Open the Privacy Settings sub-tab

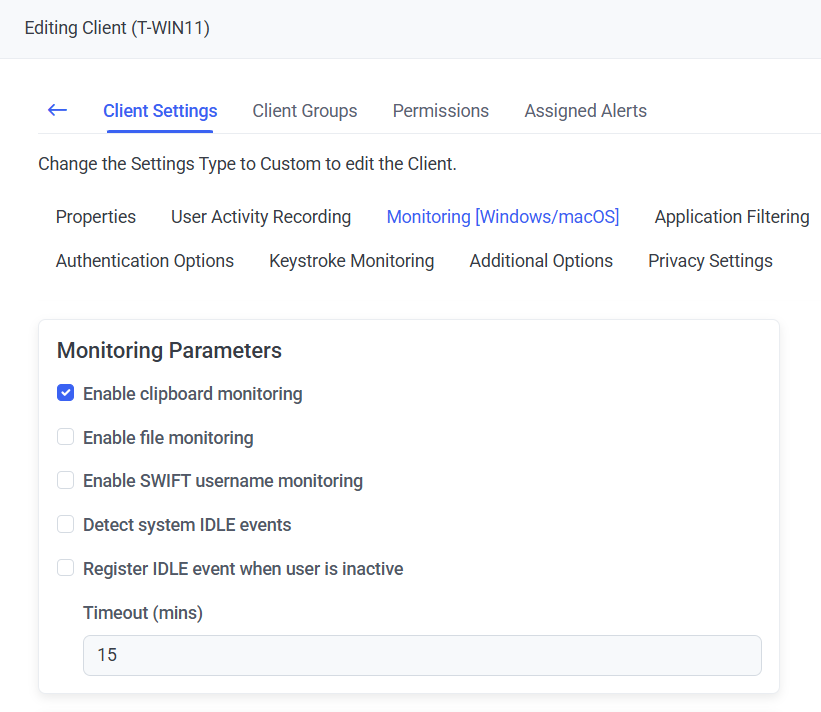[710, 261]
